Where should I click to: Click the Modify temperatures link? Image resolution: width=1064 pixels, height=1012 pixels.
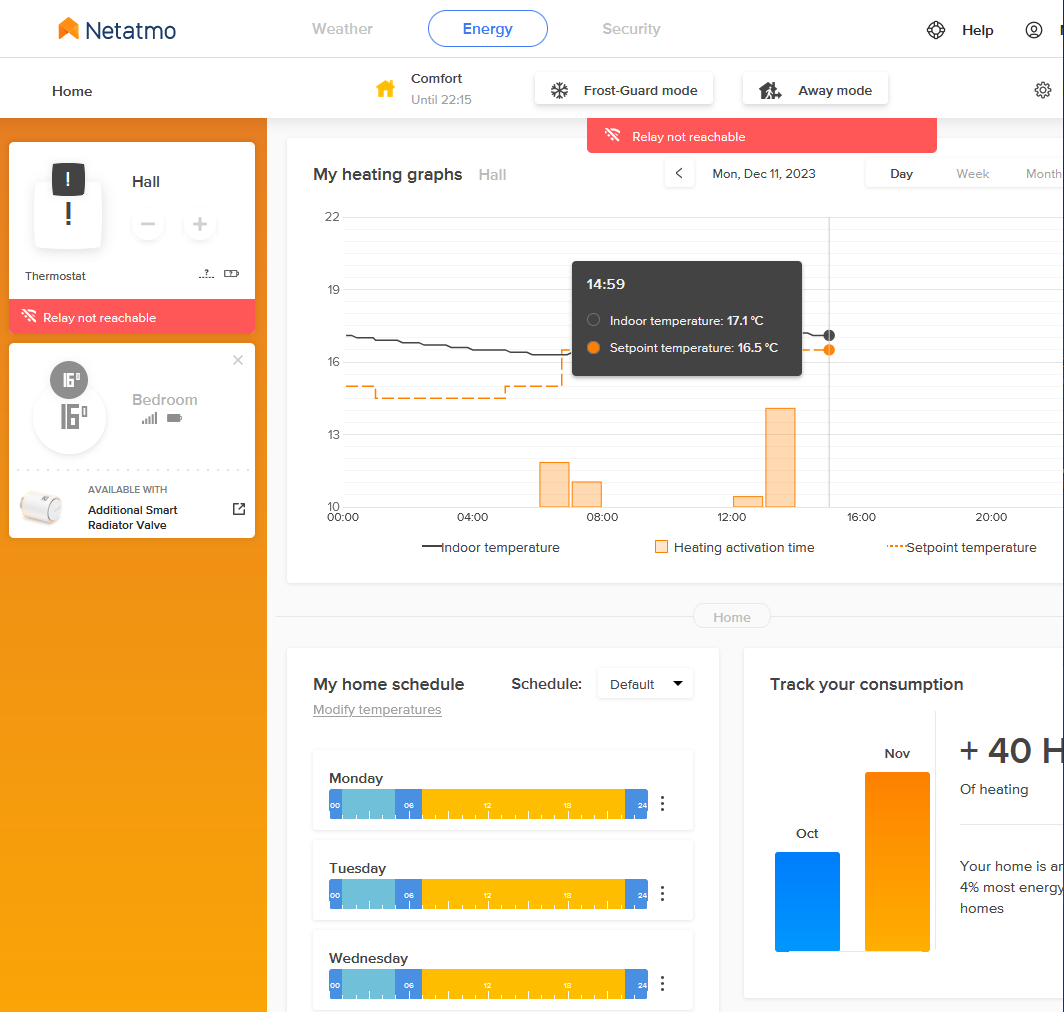[377, 709]
